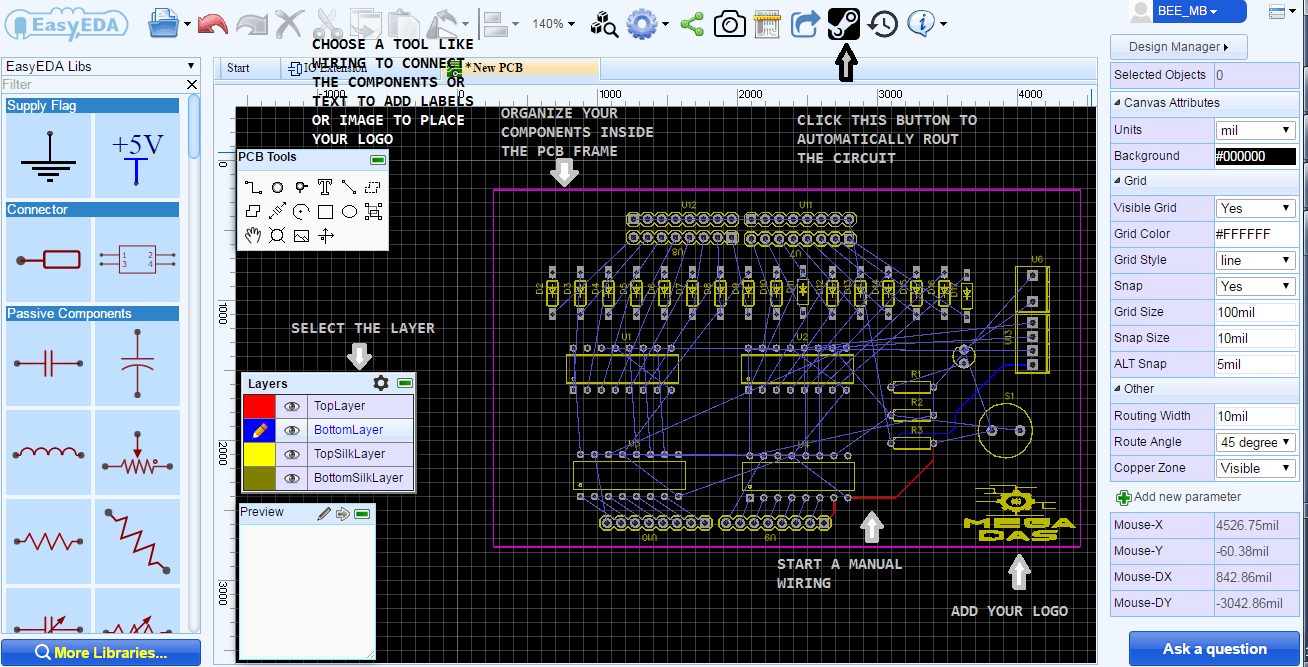Pick the Hand drag tool in PCB Tools

pos(253,236)
